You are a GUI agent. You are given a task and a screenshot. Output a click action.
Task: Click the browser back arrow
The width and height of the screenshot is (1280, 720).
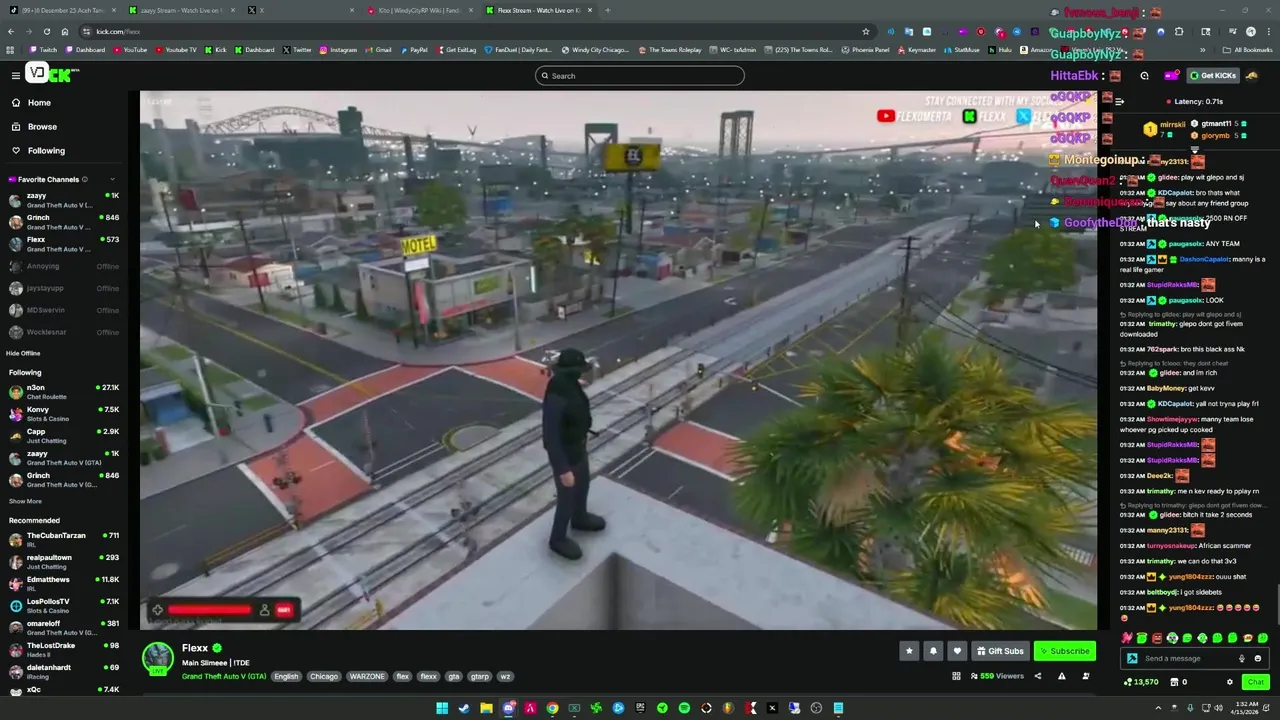(x=11, y=31)
